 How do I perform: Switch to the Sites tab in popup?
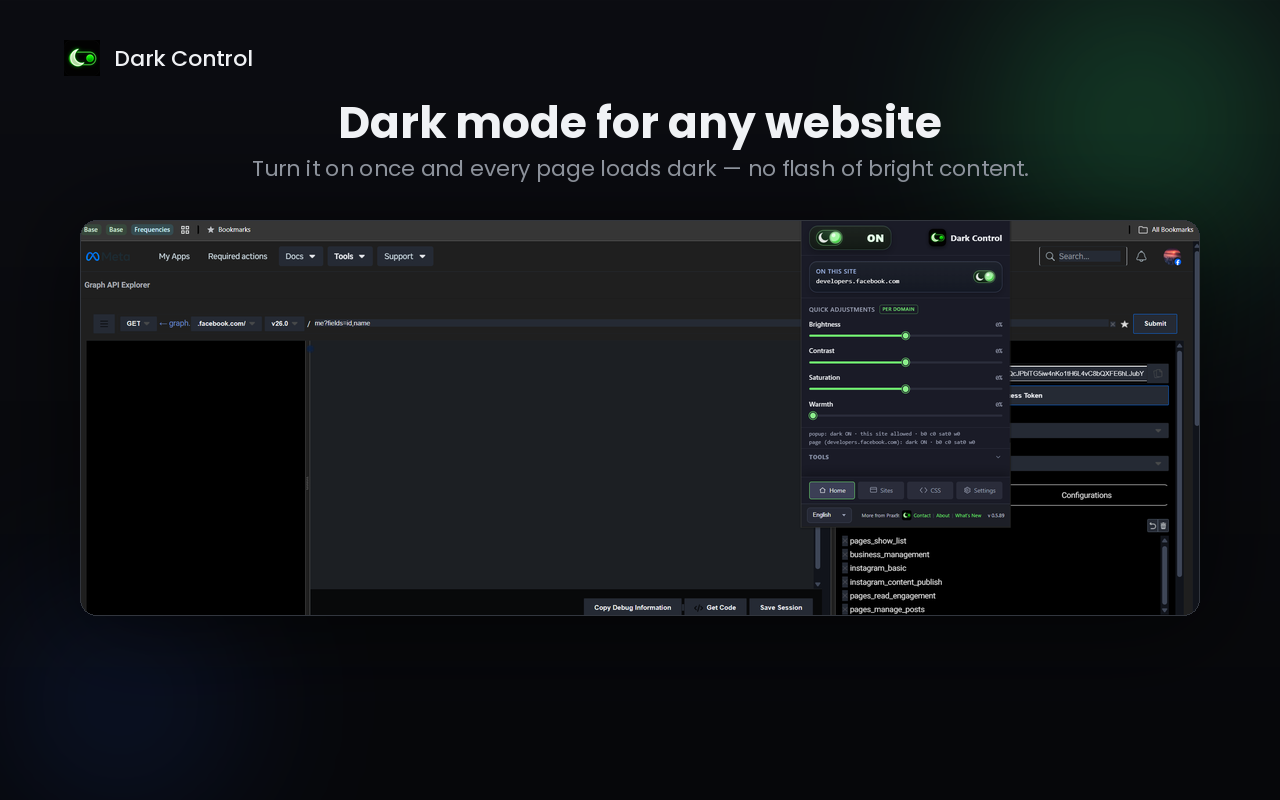pos(881,490)
